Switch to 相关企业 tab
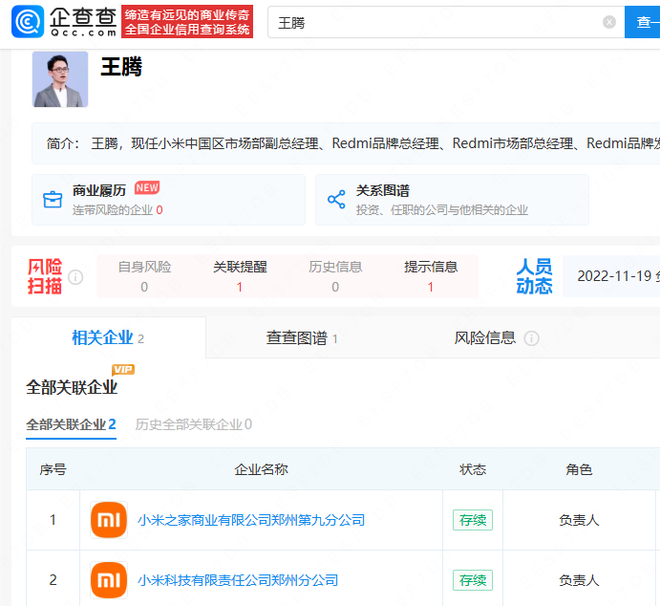 pos(107,338)
